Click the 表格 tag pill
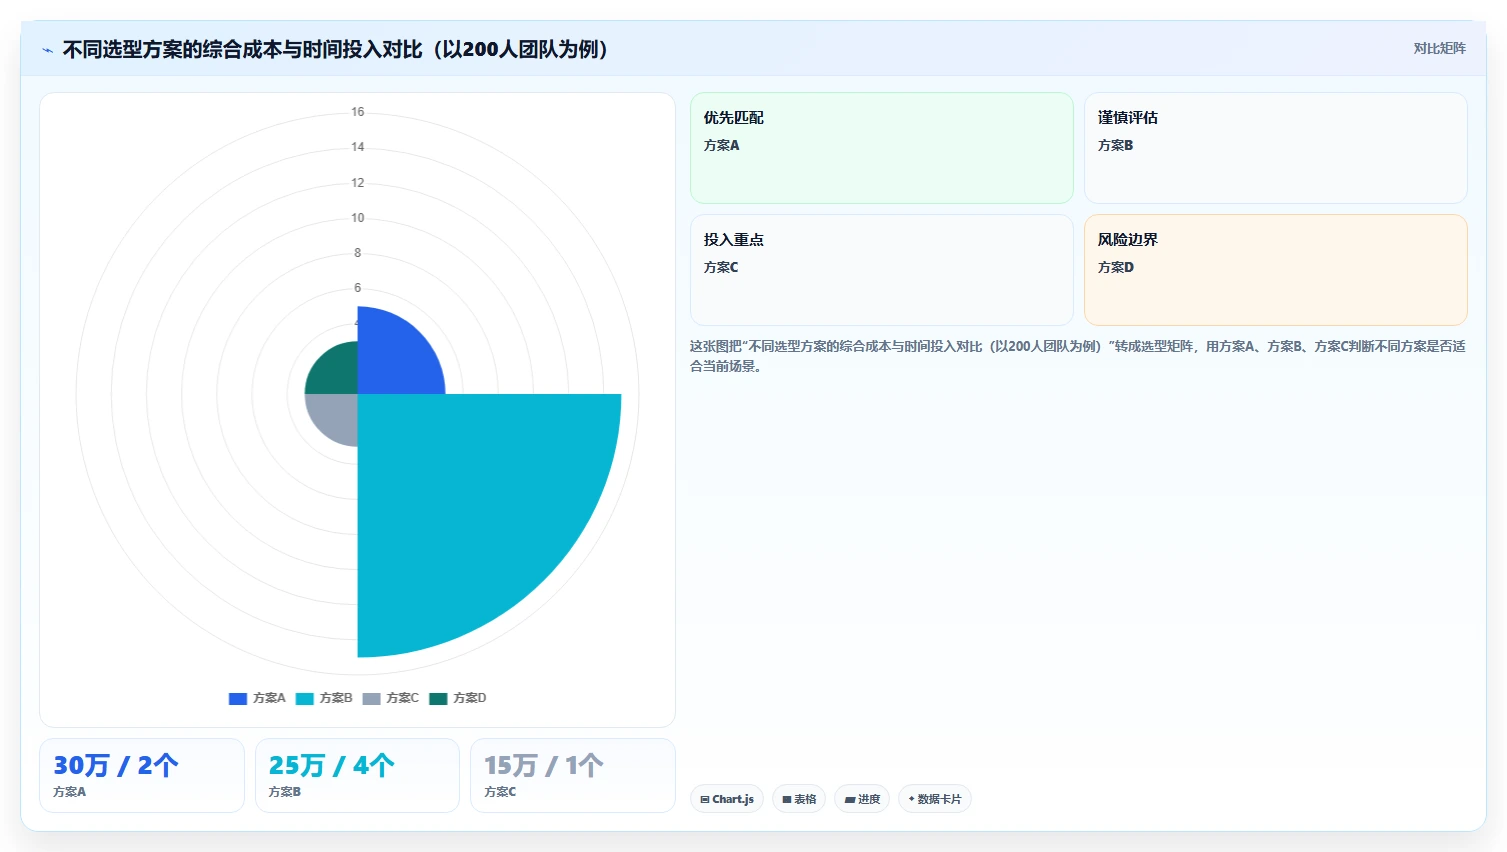Image resolution: width=1507 pixels, height=852 pixels. pyautogui.click(x=799, y=799)
